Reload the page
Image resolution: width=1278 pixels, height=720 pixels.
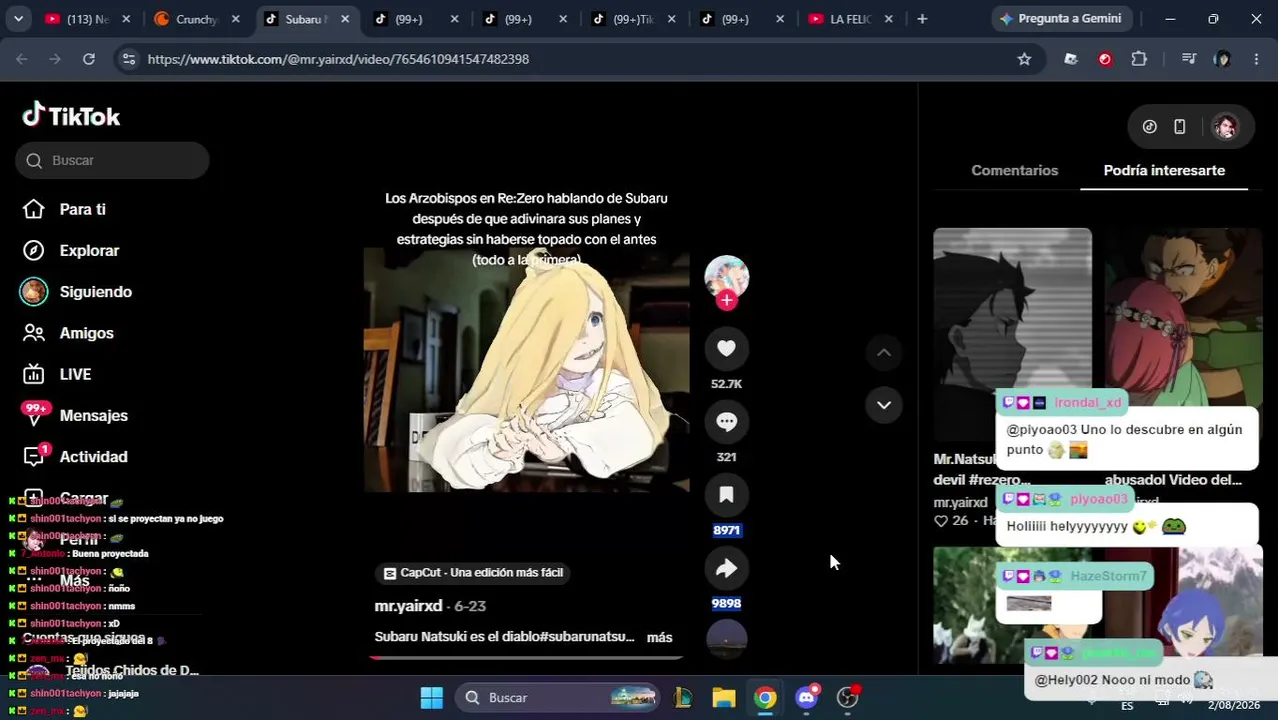pyautogui.click(x=89, y=59)
